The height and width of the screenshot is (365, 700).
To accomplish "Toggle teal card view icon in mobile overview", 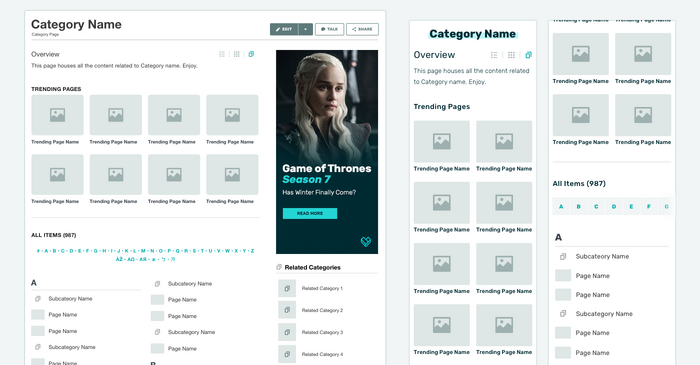I will click(x=529, y=55).
